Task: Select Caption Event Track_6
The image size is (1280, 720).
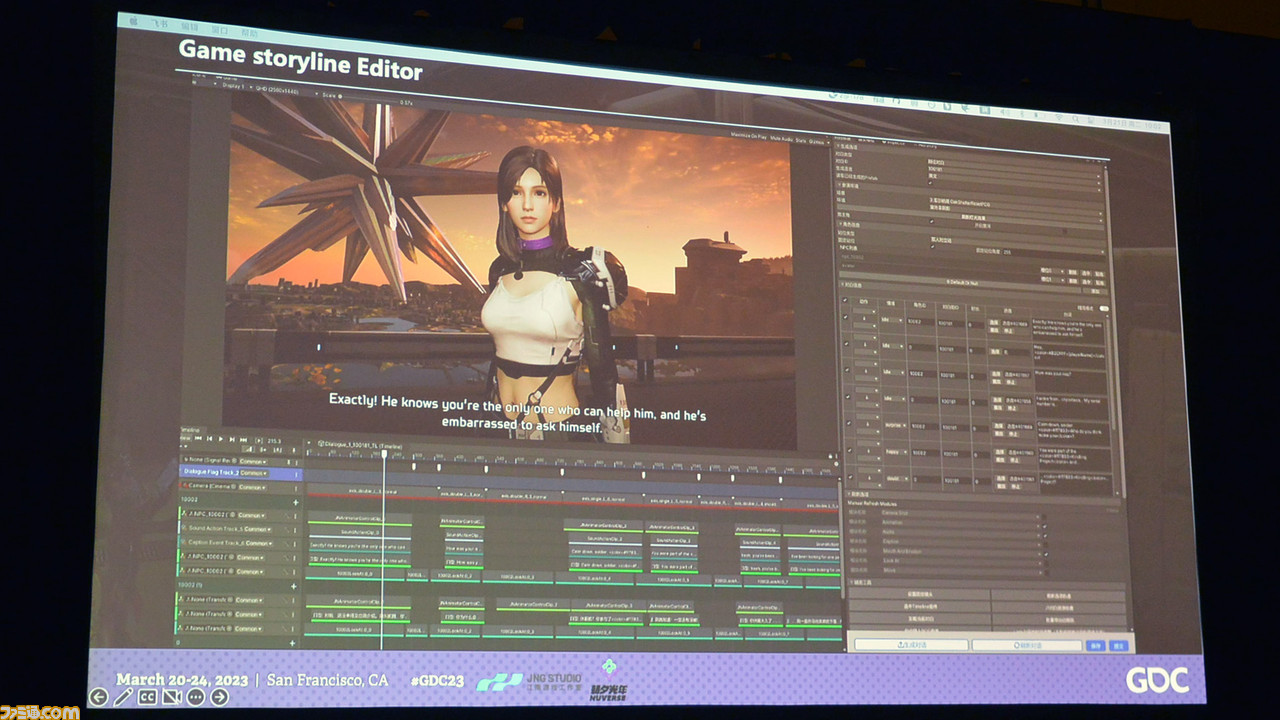Action: pyautogui.click(x=240, y=543)
